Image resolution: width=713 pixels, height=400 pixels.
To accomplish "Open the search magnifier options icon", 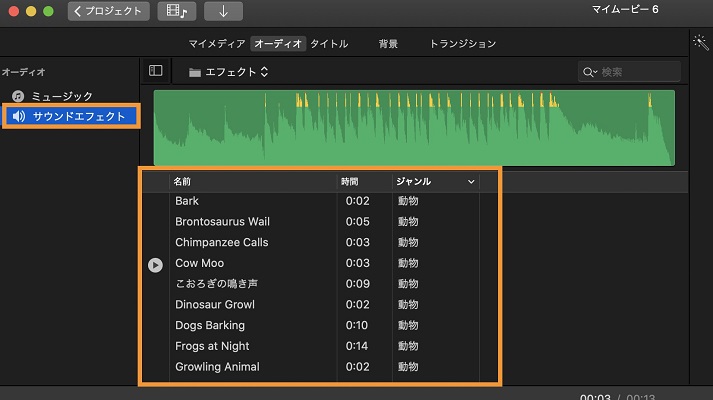I will [x=589, y=72].
